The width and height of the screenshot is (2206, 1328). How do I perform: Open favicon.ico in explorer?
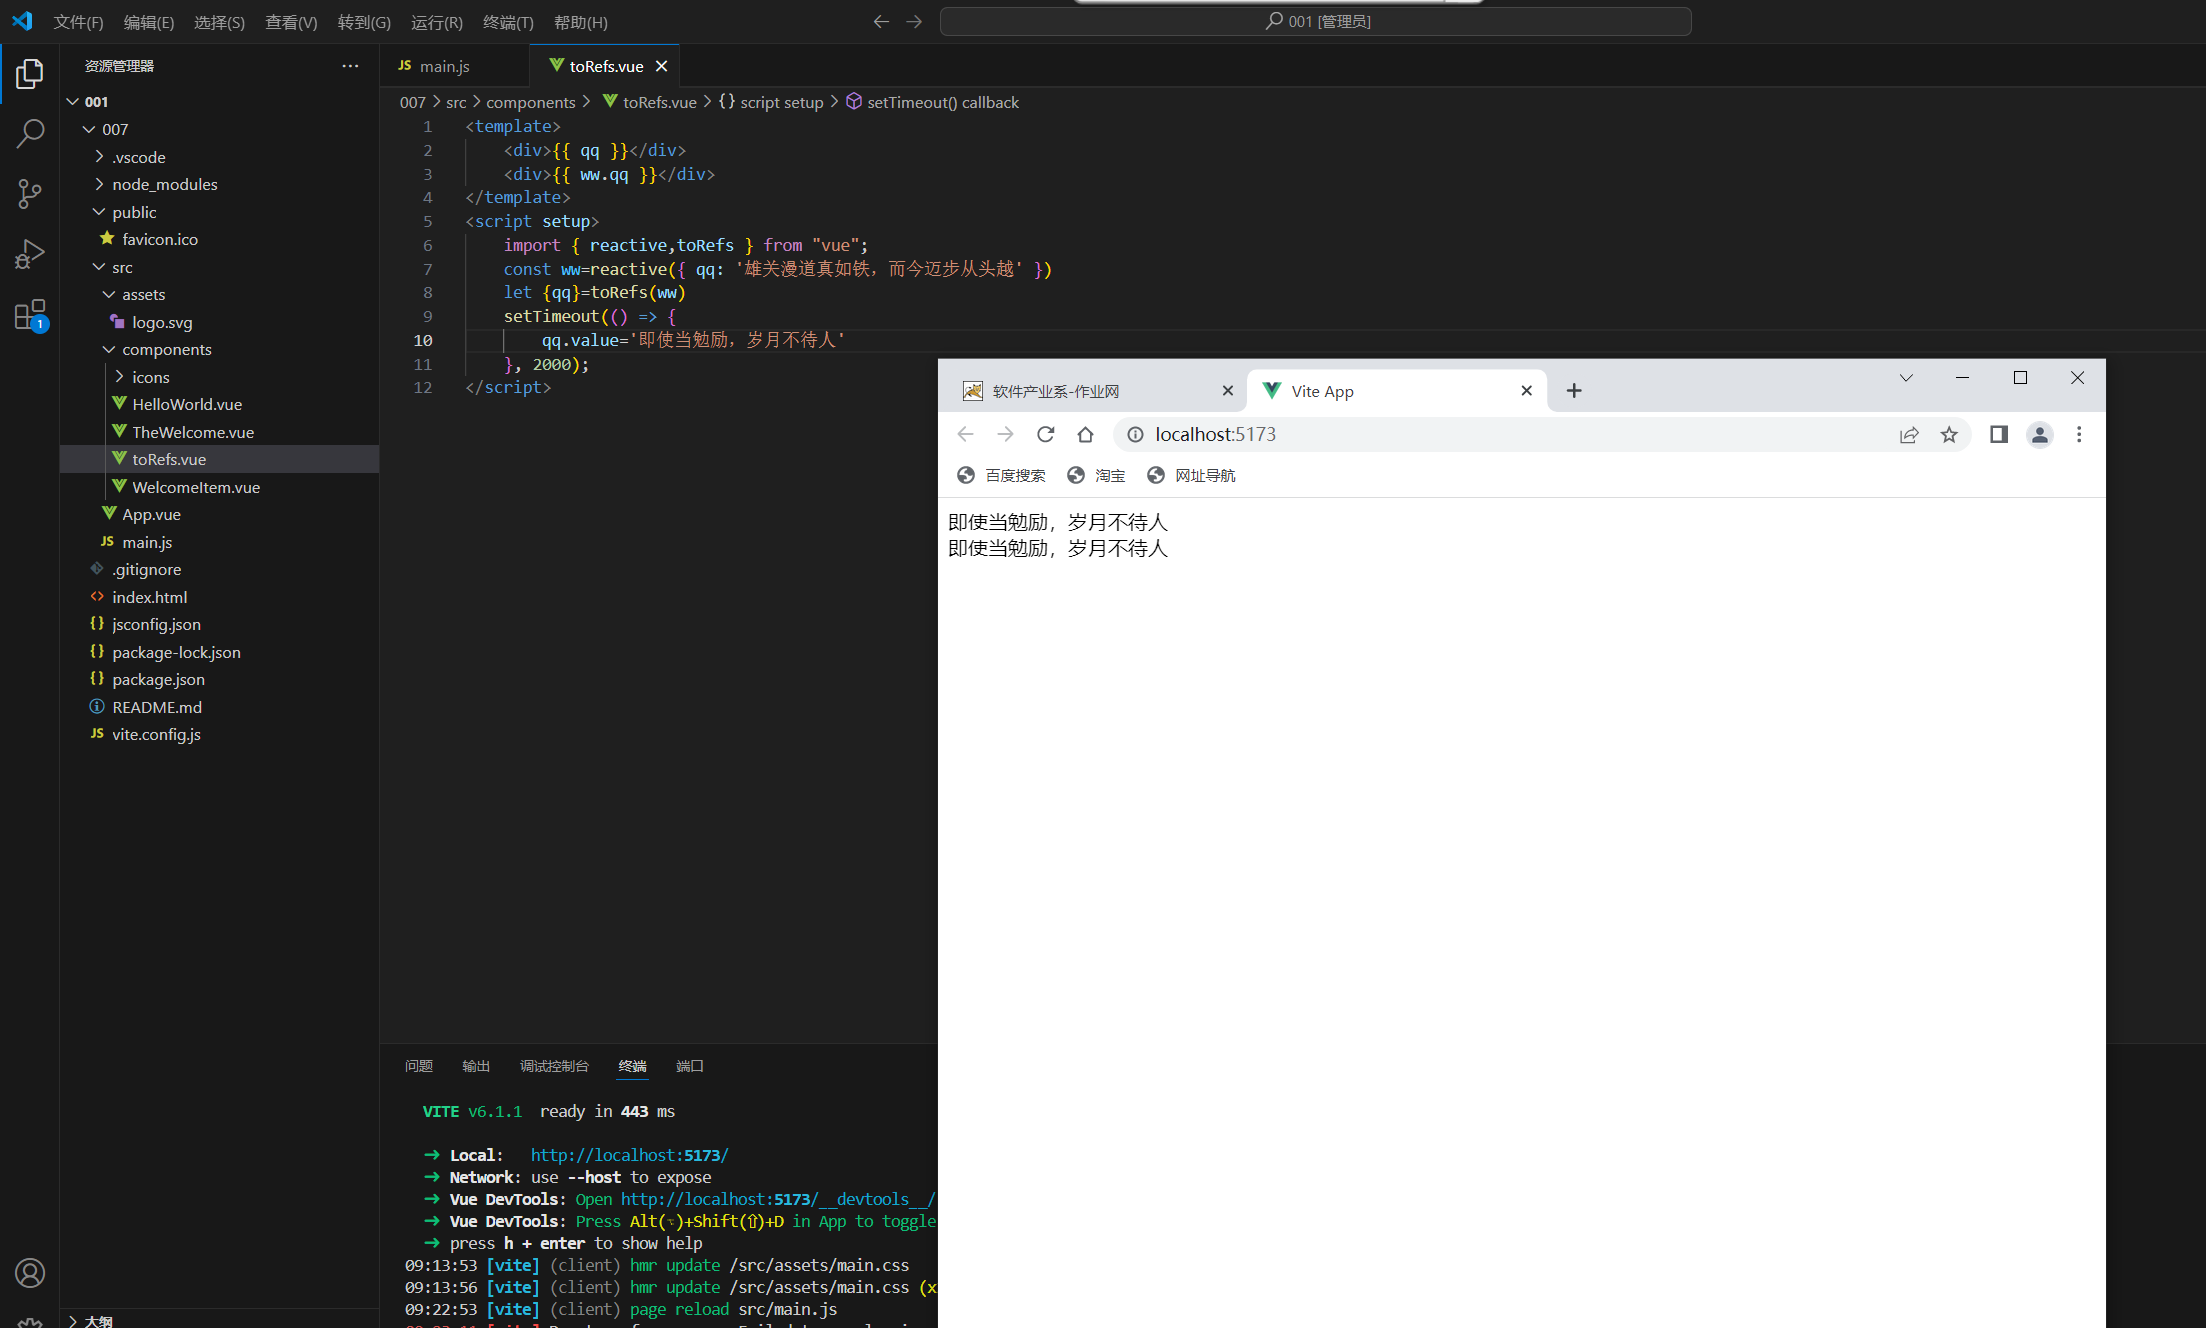pyautogui.click(x=160, y=239)
